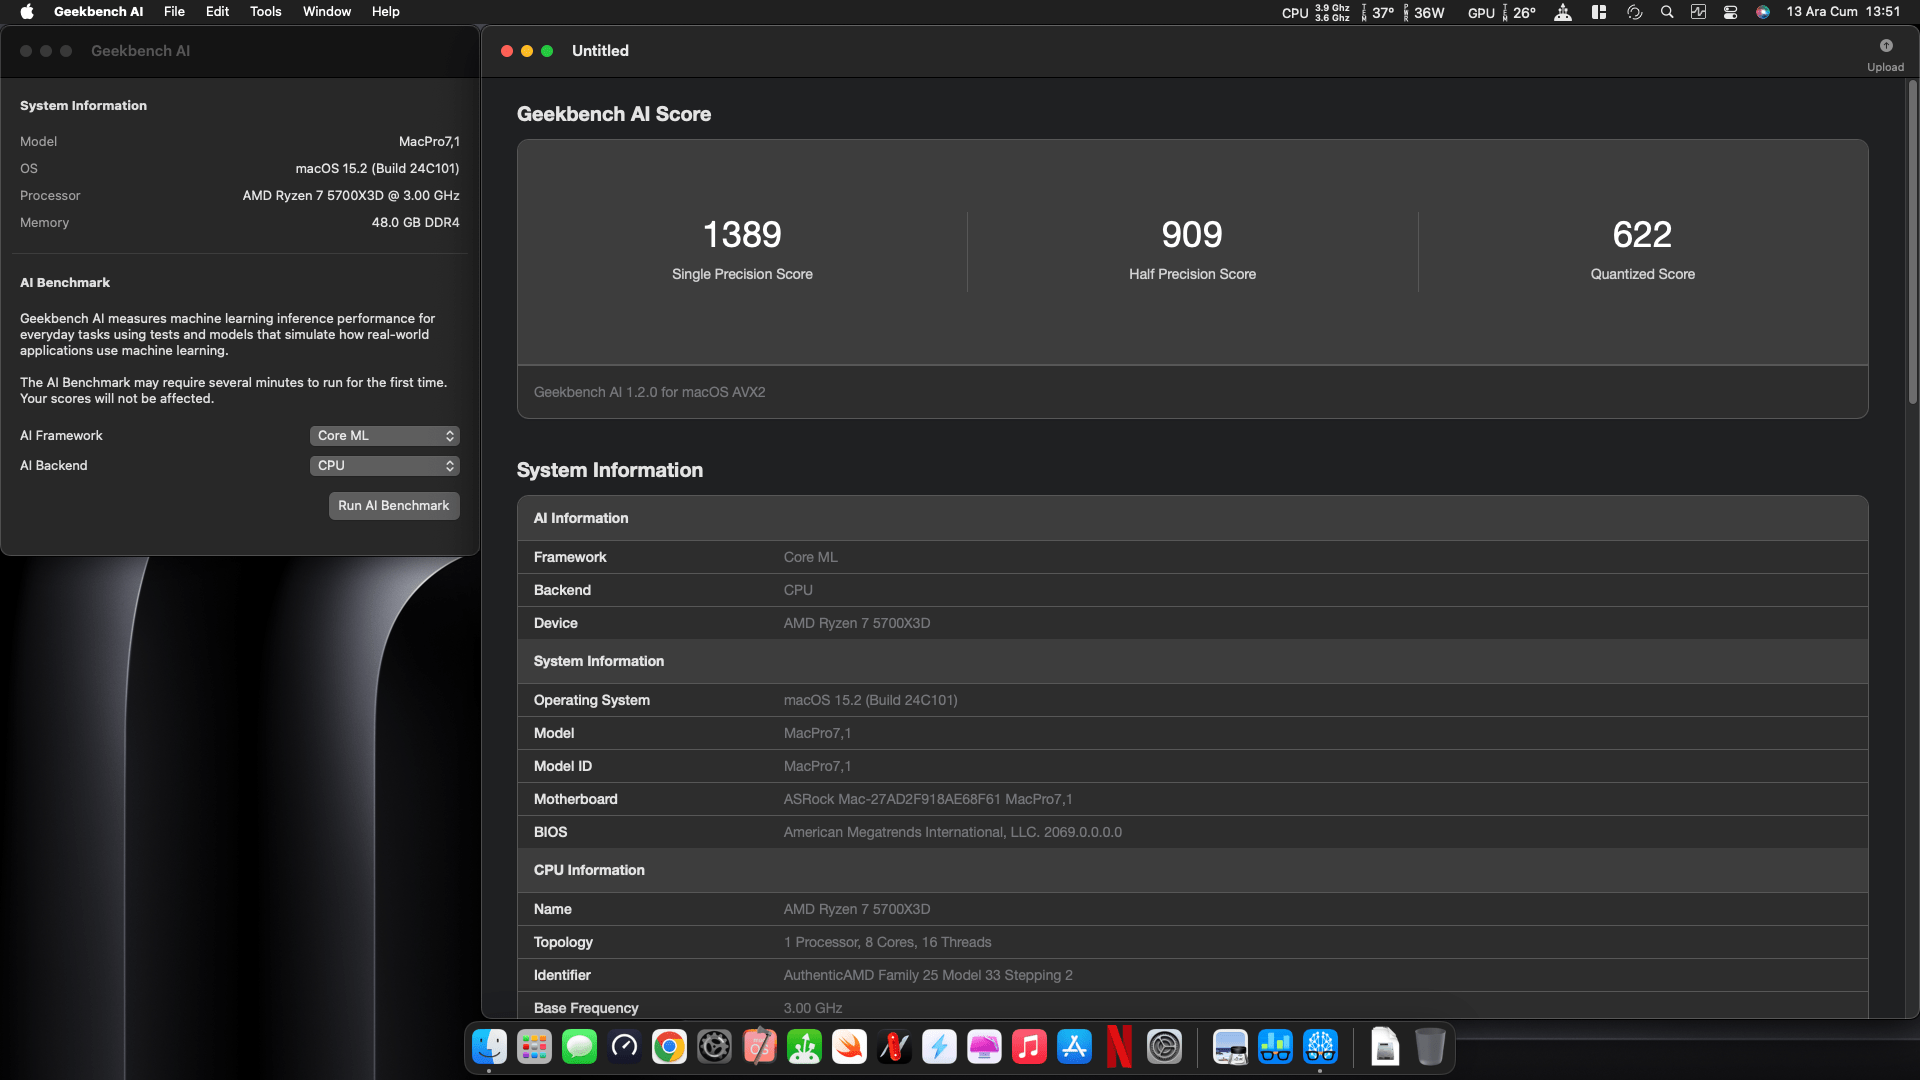Open Swift Playgrounds from the dock
1920x1080 pixels.
(x=849, y=1047)
